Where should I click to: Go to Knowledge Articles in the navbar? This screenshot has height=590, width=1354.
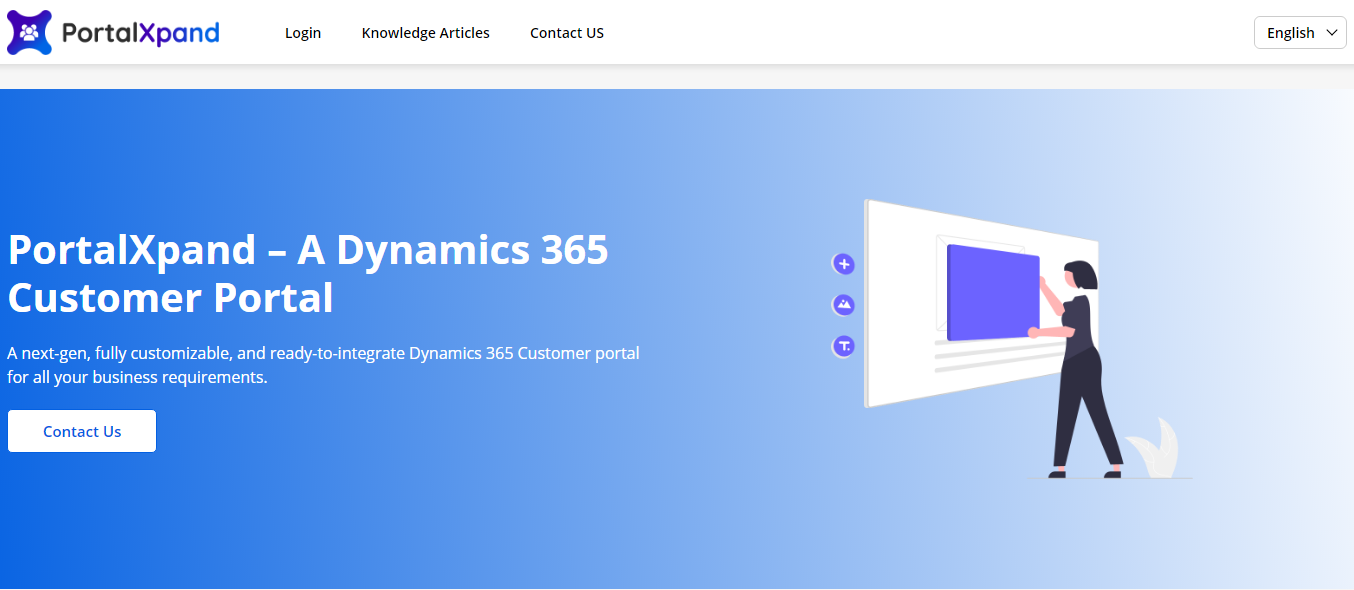pos(426,33)
